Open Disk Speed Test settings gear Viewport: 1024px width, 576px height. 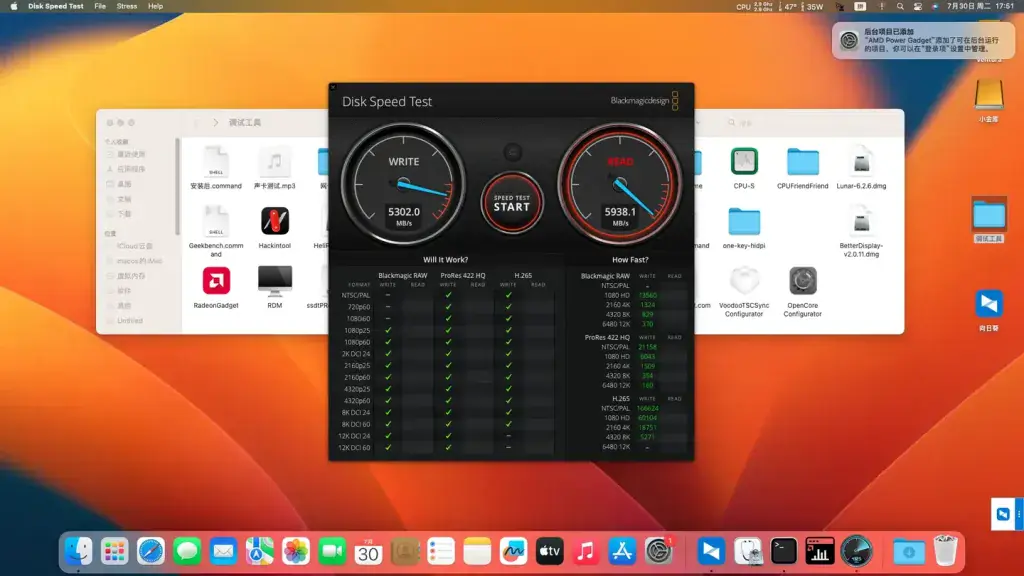click(x=513, y=152)
